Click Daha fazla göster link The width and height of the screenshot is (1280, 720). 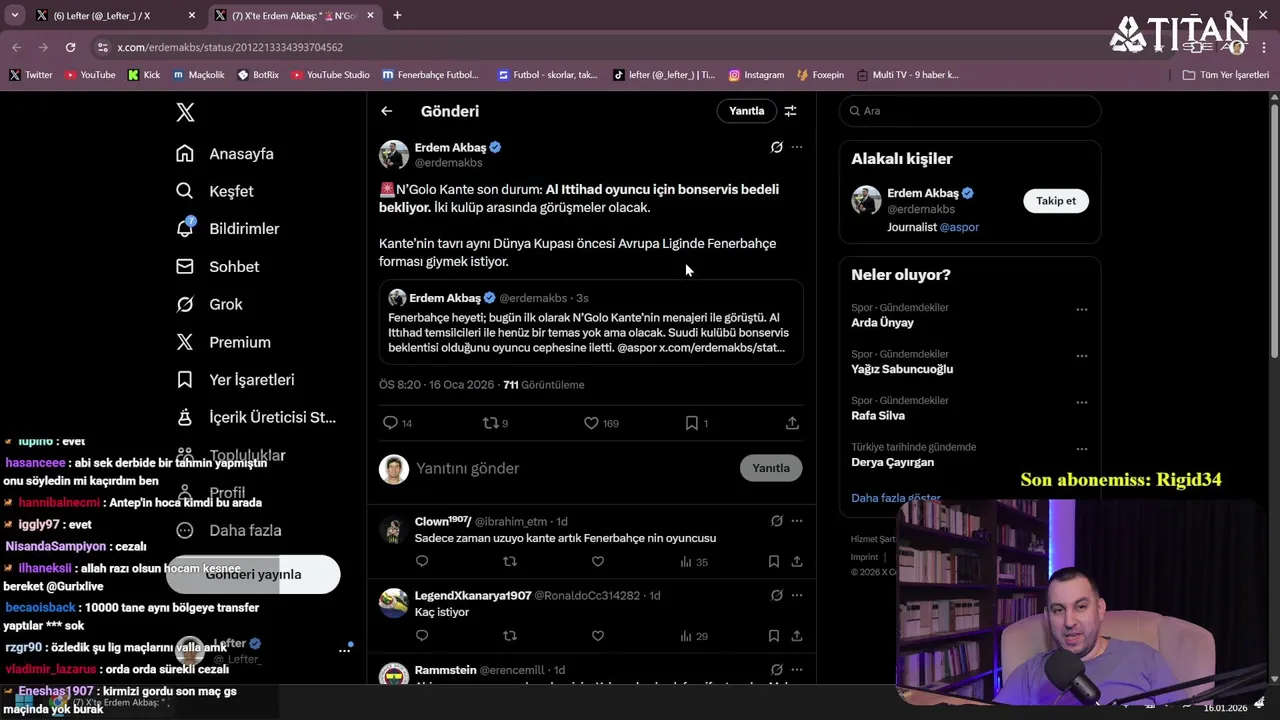pos(896,498)
